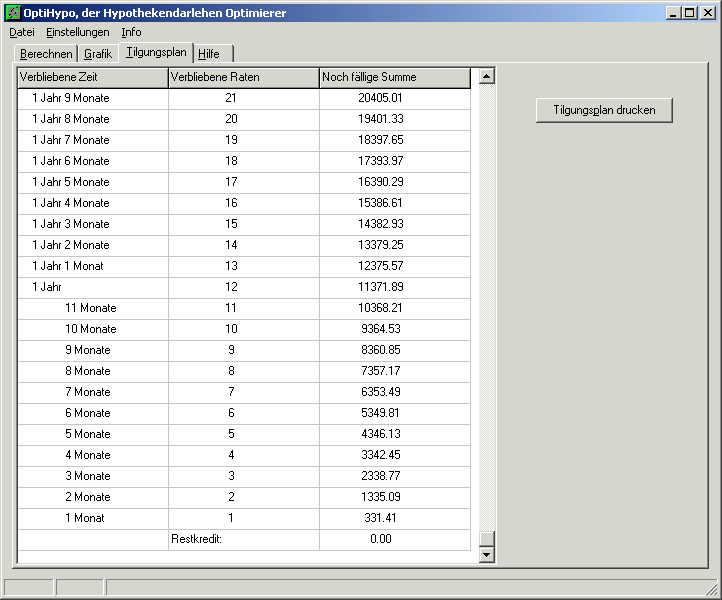Select the 1 Jahr 9 Monate row
The image size is (722, 600).
pos(93,98)
